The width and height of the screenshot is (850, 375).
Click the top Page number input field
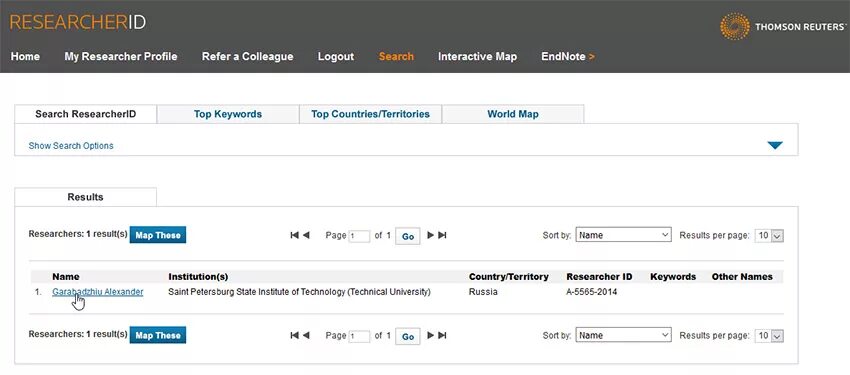pos(359,236)
